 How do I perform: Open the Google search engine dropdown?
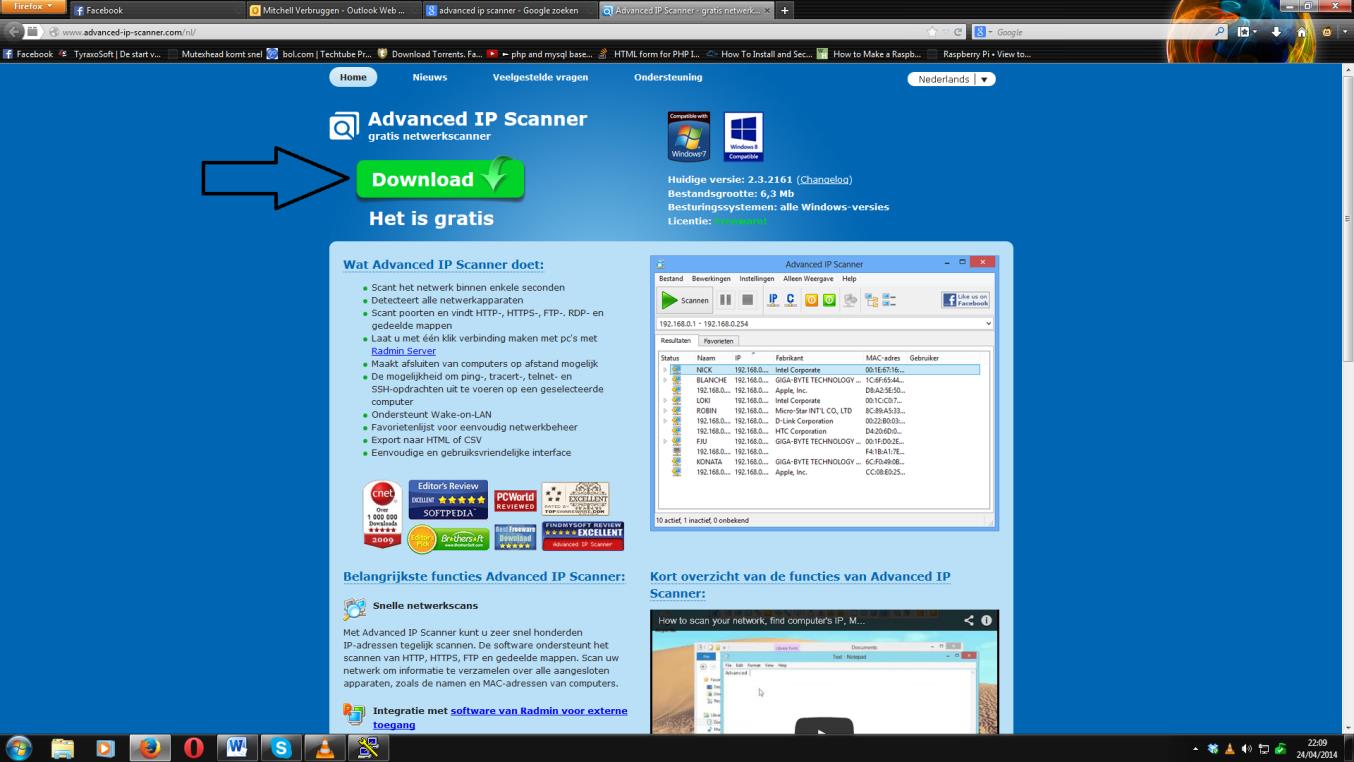(983, 32)
